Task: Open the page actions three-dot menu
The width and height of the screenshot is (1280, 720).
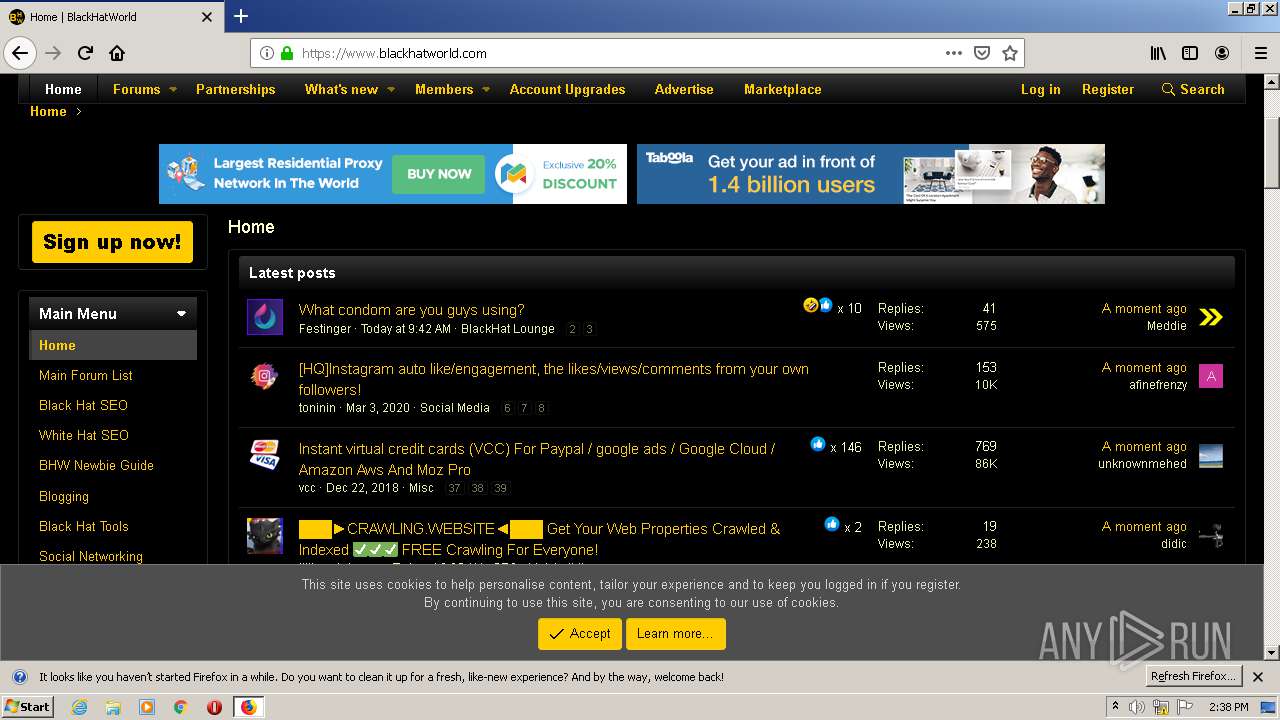Action: click(954, 53)
